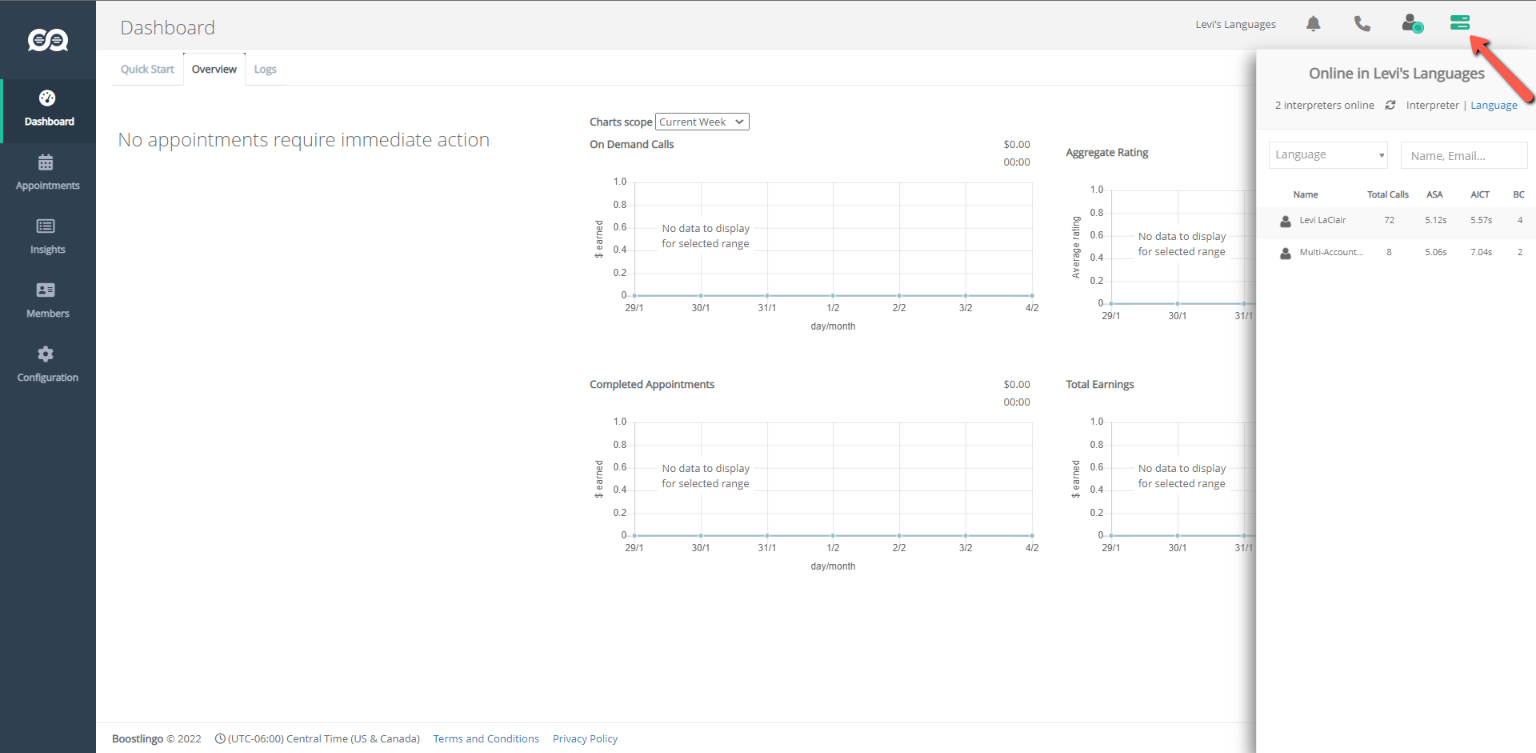
Task: Open the Privacy Policy link
Action: coord(585,739)
